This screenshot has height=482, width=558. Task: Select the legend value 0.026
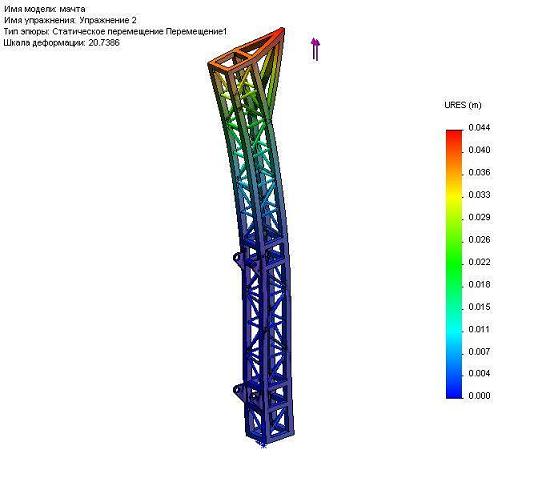click(479, 240)
